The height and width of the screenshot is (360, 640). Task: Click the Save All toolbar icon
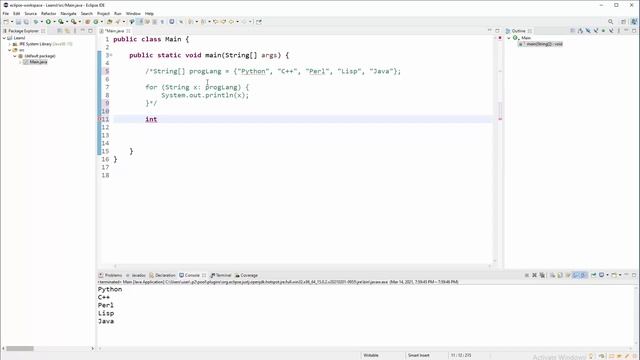click(26, 22)
